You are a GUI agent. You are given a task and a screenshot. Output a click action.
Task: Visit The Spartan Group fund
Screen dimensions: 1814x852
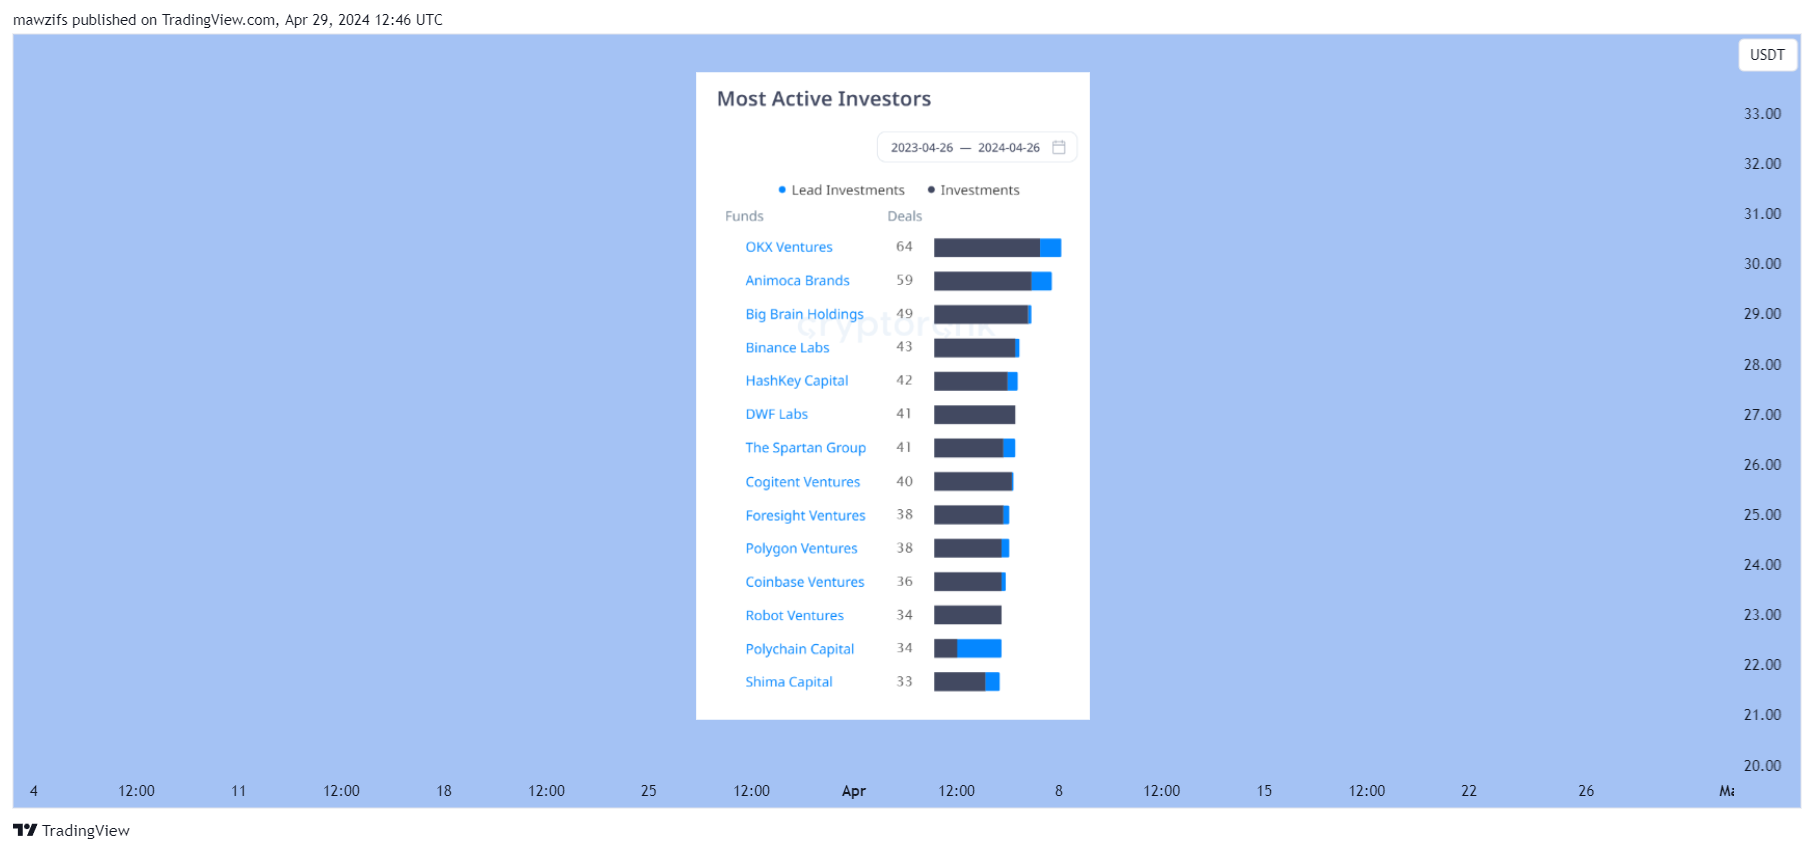point(805,448)
